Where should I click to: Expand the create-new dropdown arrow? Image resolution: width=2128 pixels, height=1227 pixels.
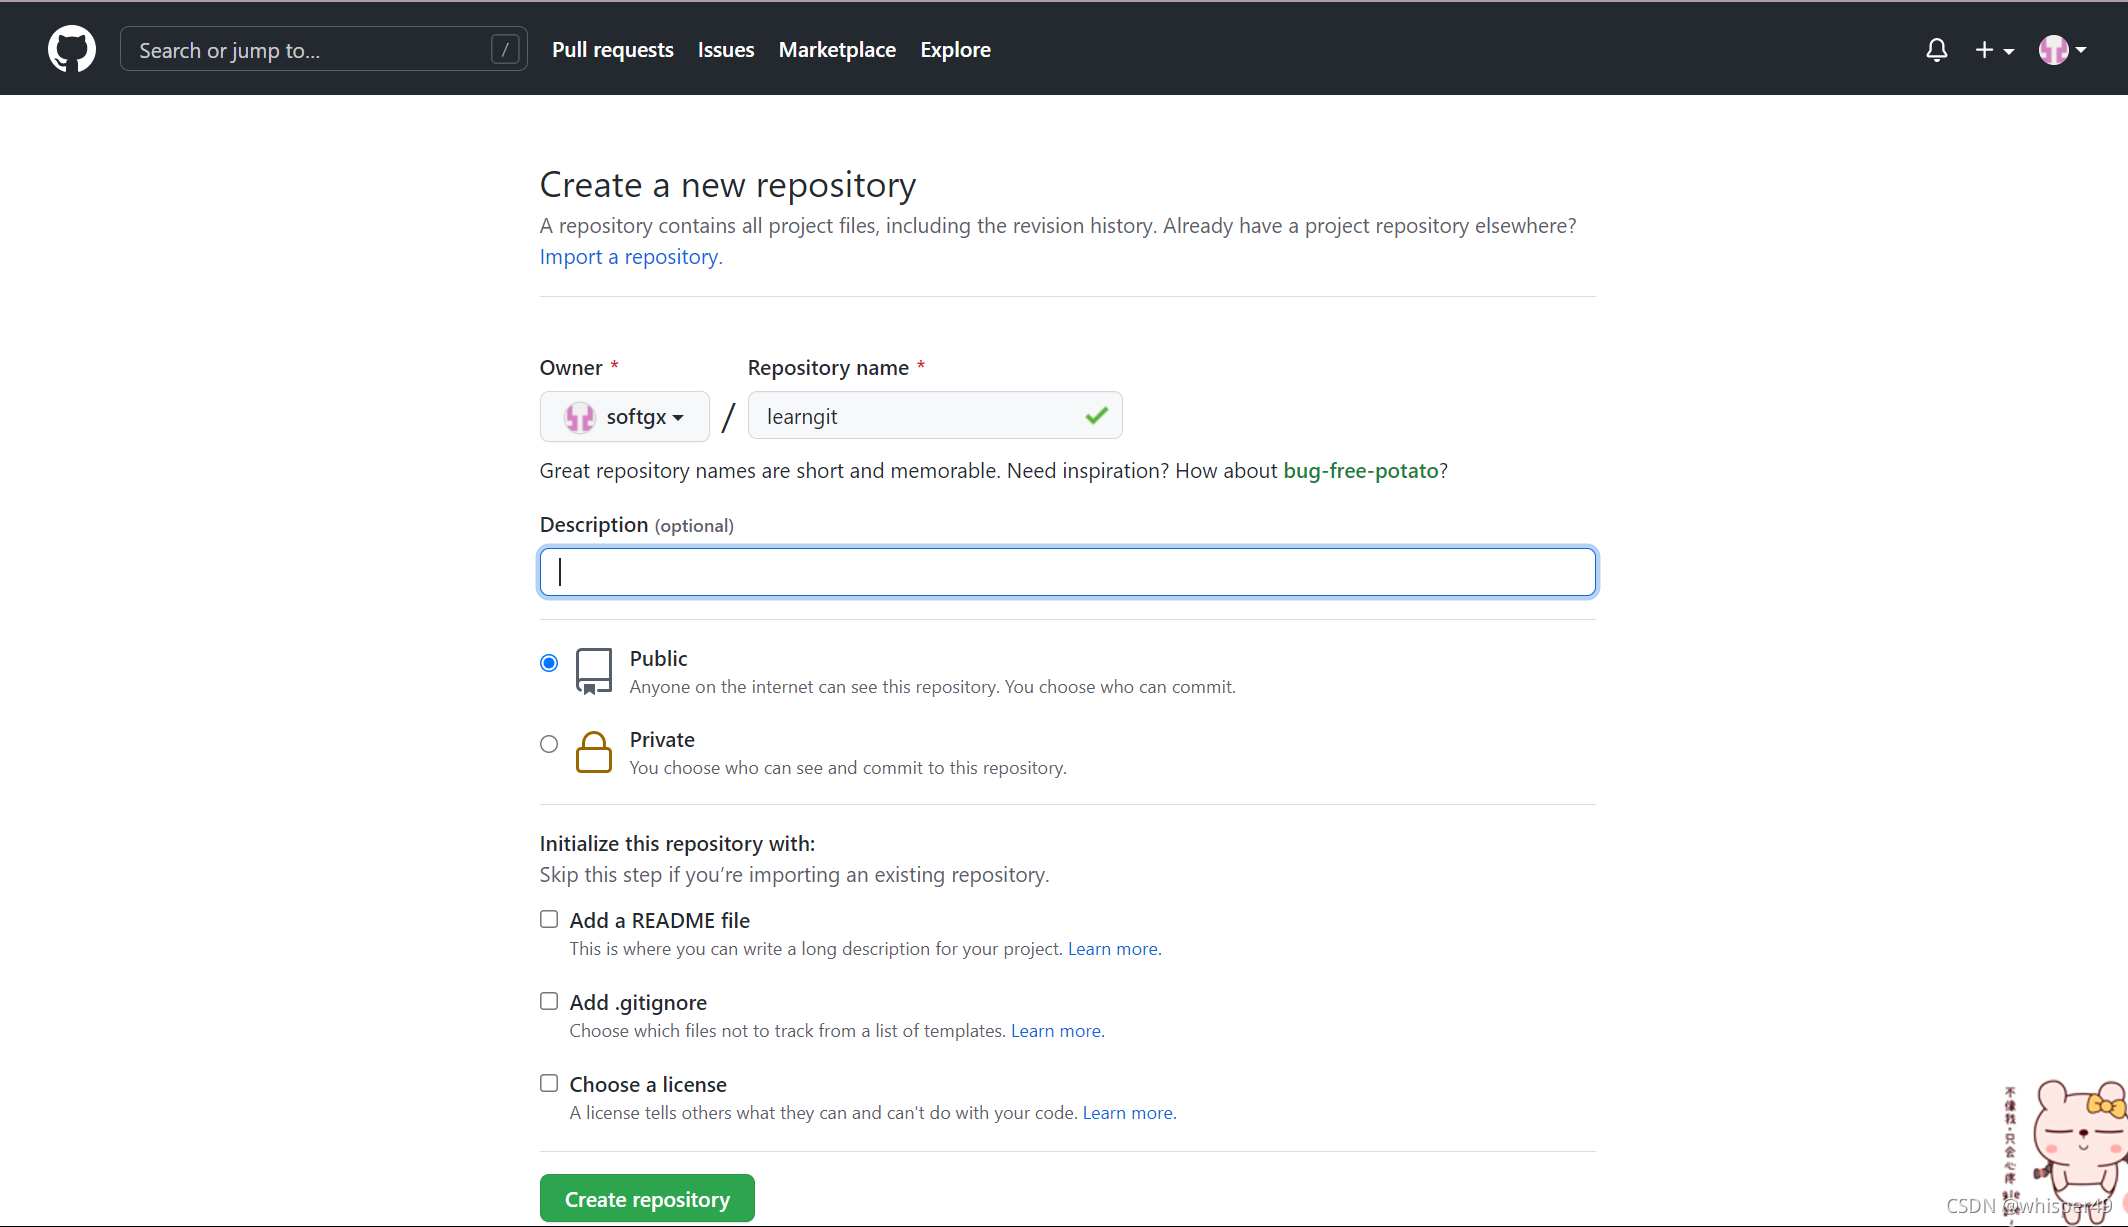(x=2008, y=51)
